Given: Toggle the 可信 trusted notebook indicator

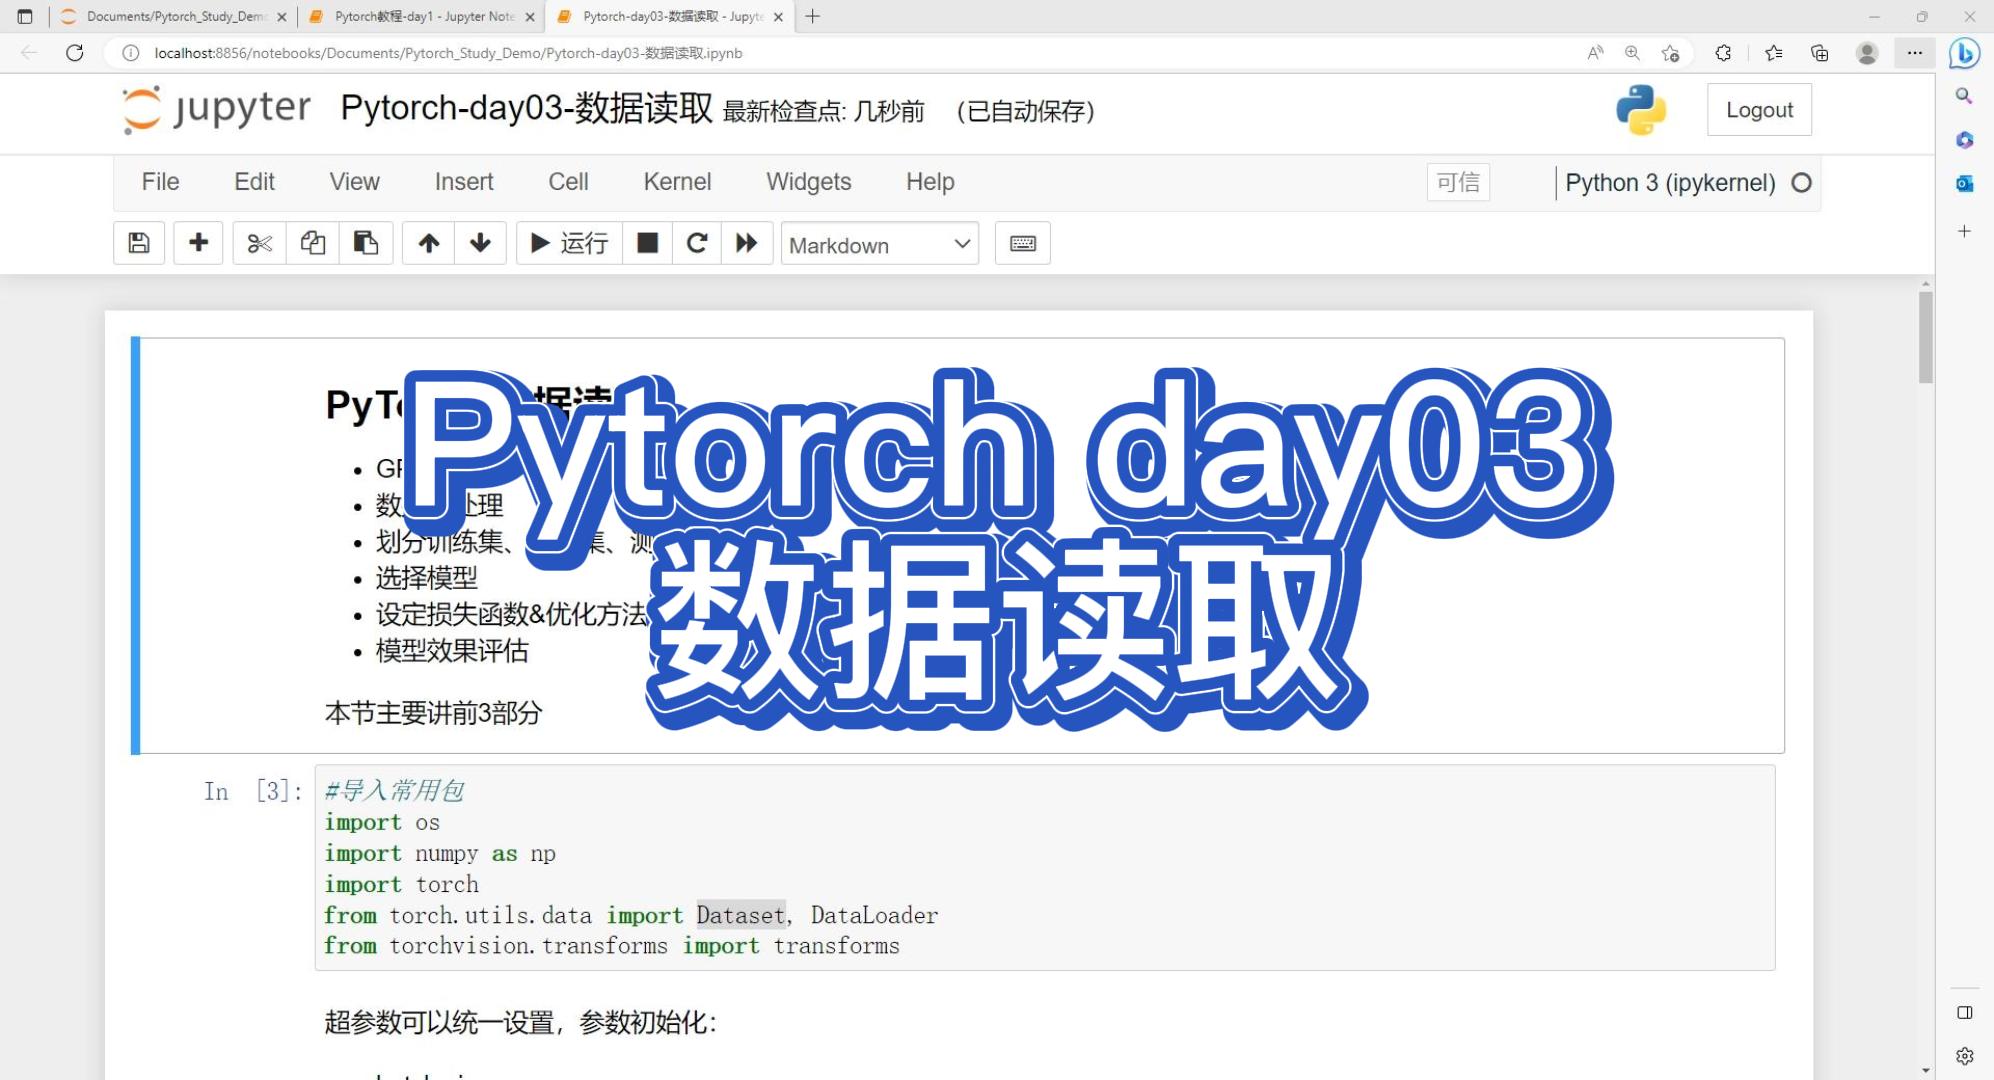Looking at the screenshot, I should (x=1458, y=182).
